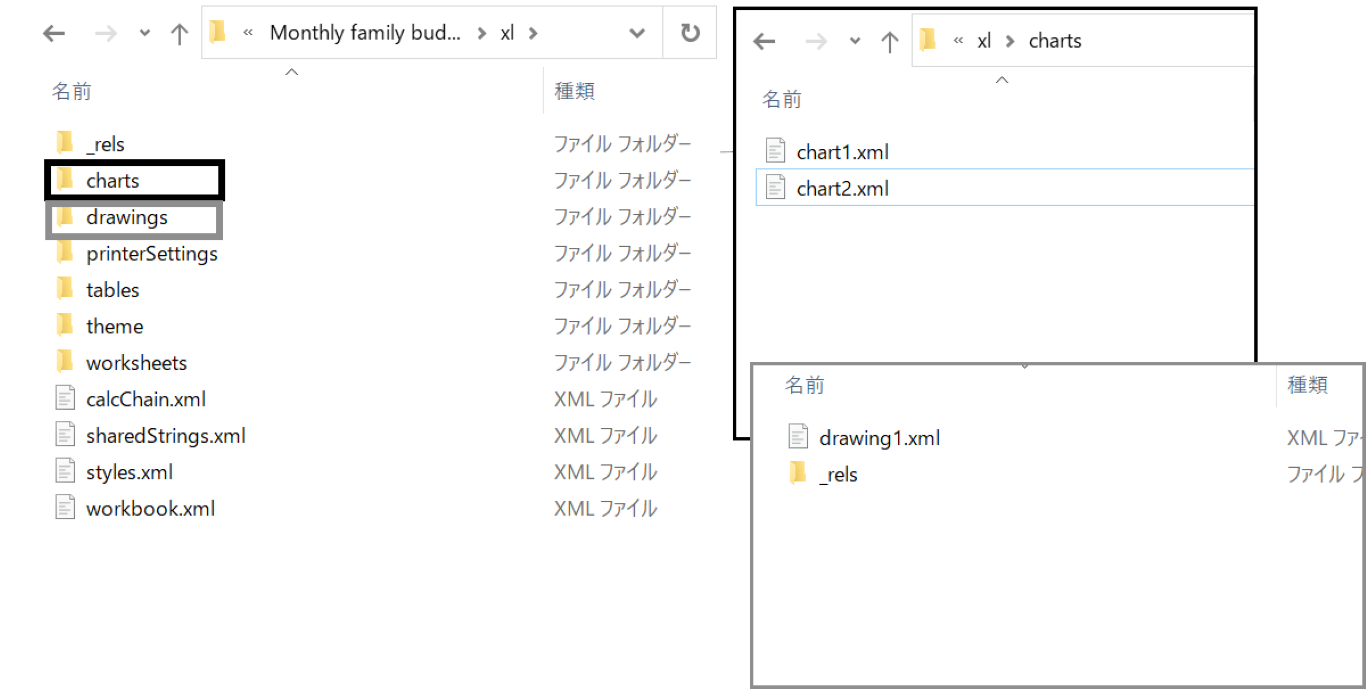Image resolution: width=1366 pixels, height=689 pixels.
Task: Select the sharedStrings.xml file
Action: pos(165,436)
